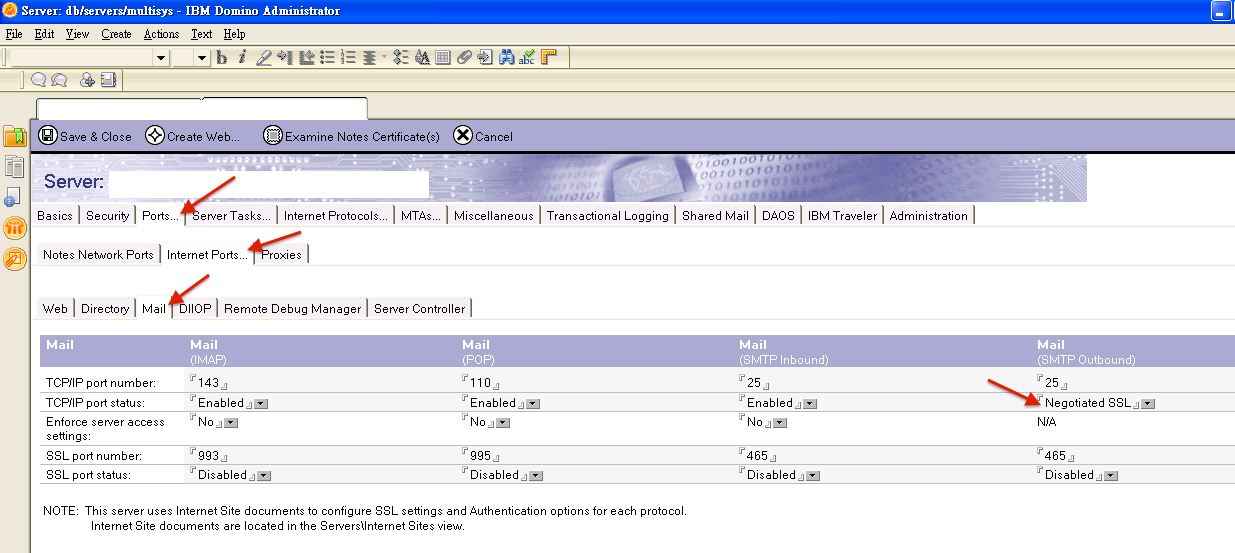The width and height of the screenshot is (1235, 553).
Task: Click the globe document icon in left sidebar
Action: tap(14, 197)
